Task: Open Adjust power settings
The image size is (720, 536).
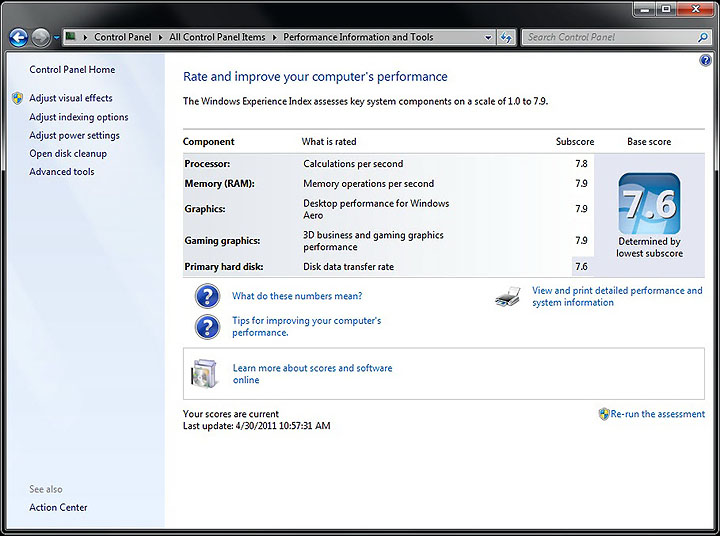Action: coord(74,135)
